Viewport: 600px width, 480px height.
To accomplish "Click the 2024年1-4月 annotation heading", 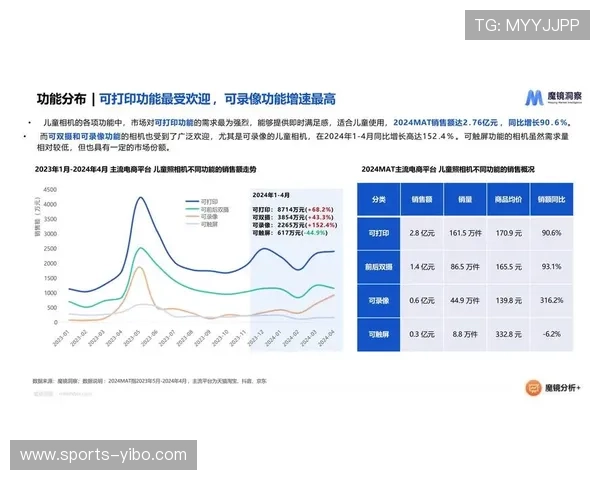I will (x=271, y=195).
